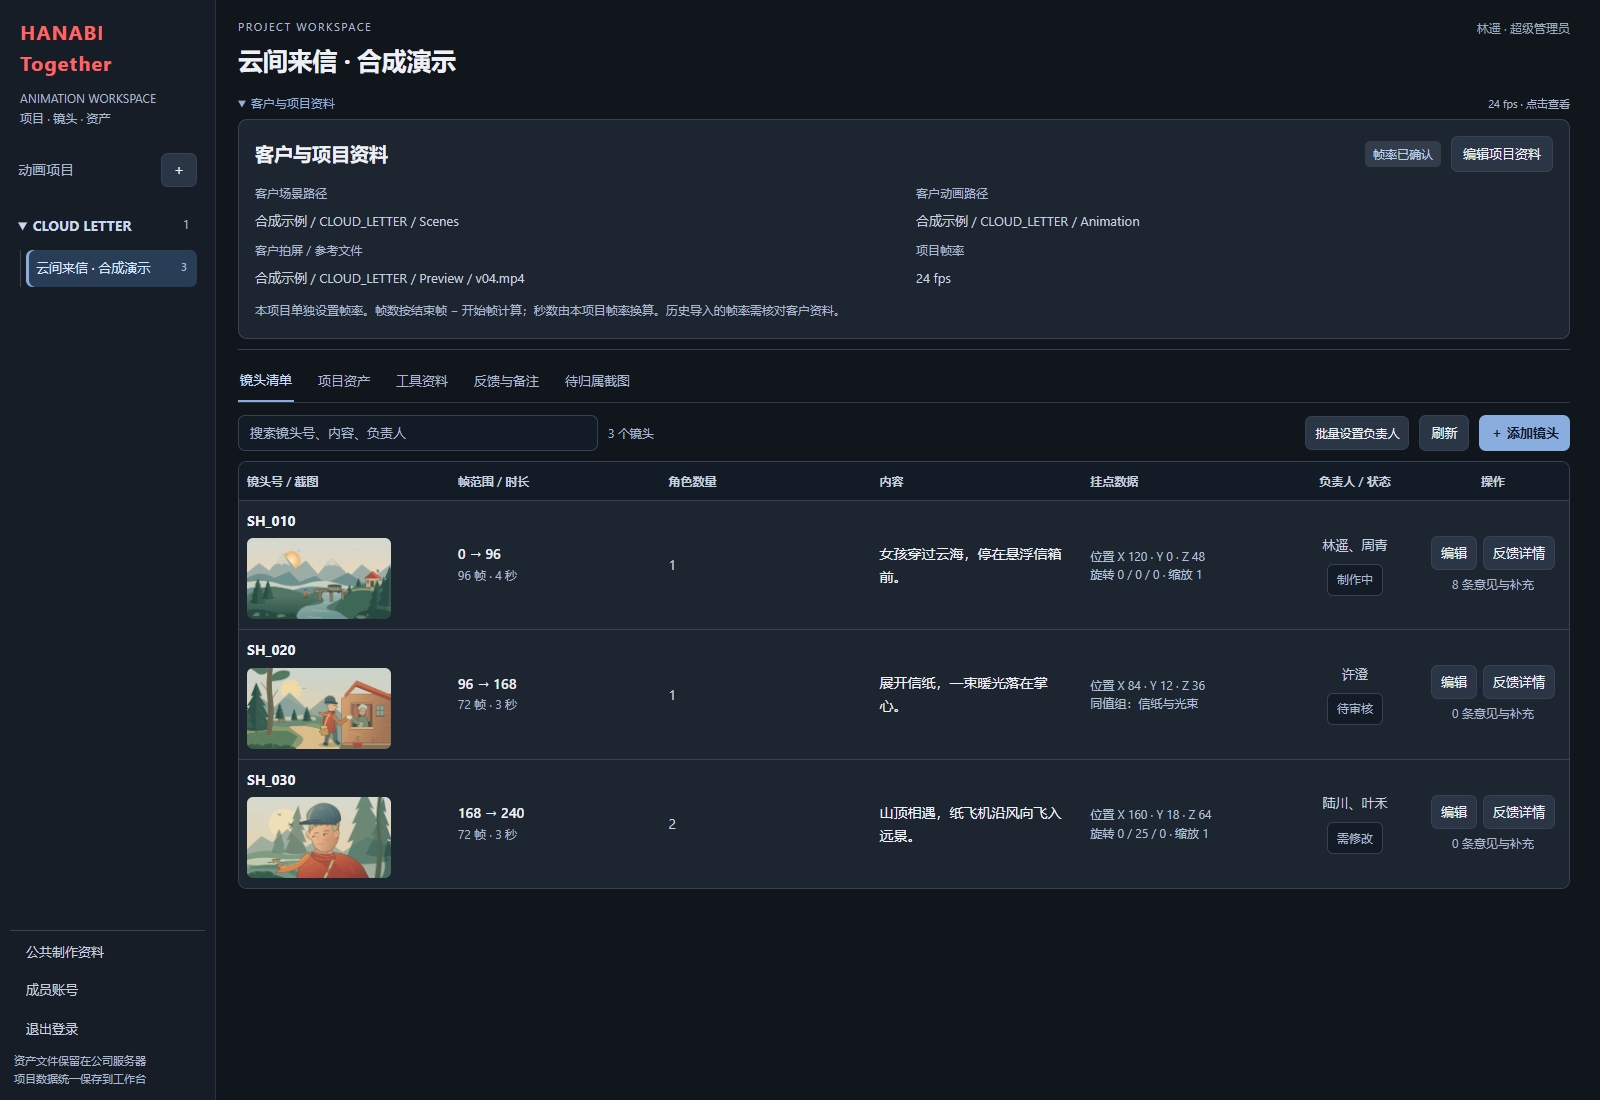Viewport: 1600px width, 1100px height.
Task: Open the SH_030 shot thumbnail
Action: 319,837
